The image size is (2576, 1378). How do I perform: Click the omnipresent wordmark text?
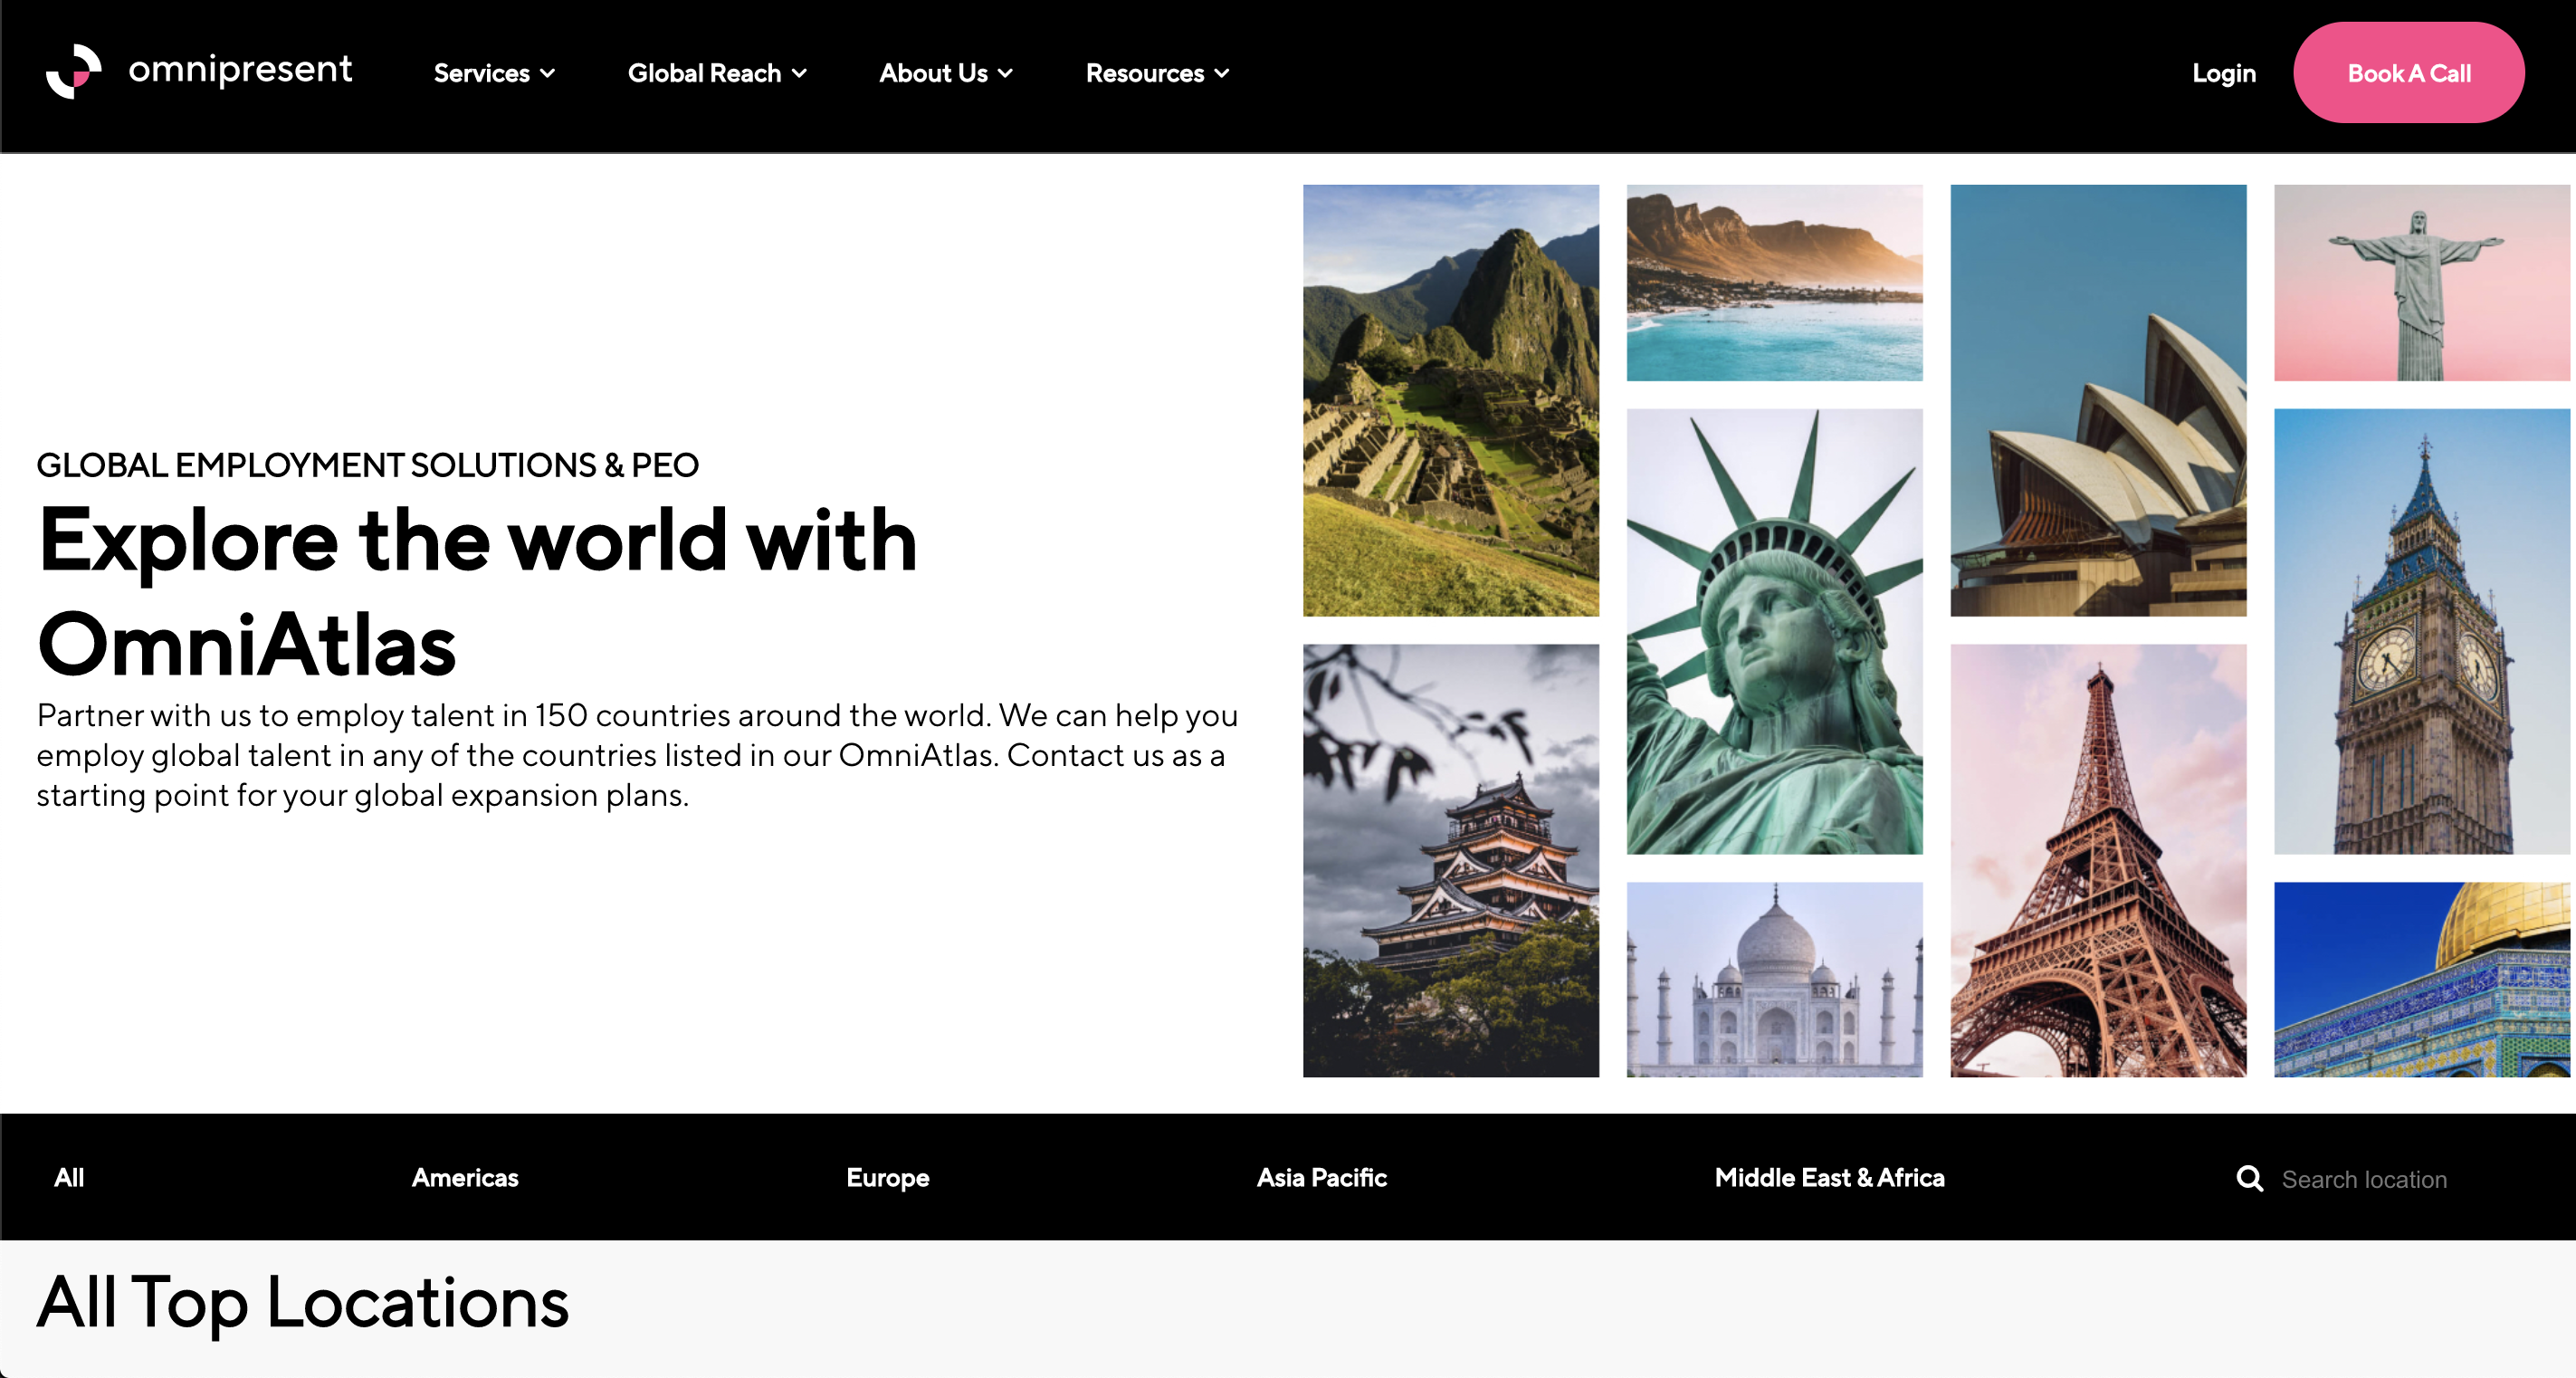point(240,70)
